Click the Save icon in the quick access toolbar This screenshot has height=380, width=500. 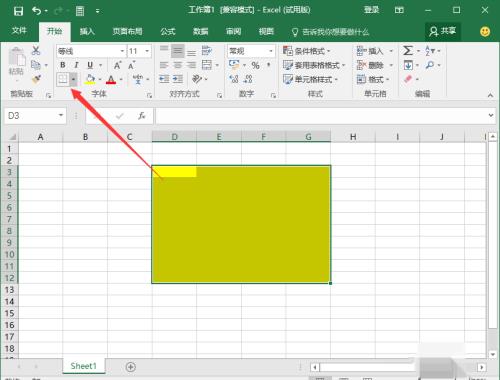18,11
